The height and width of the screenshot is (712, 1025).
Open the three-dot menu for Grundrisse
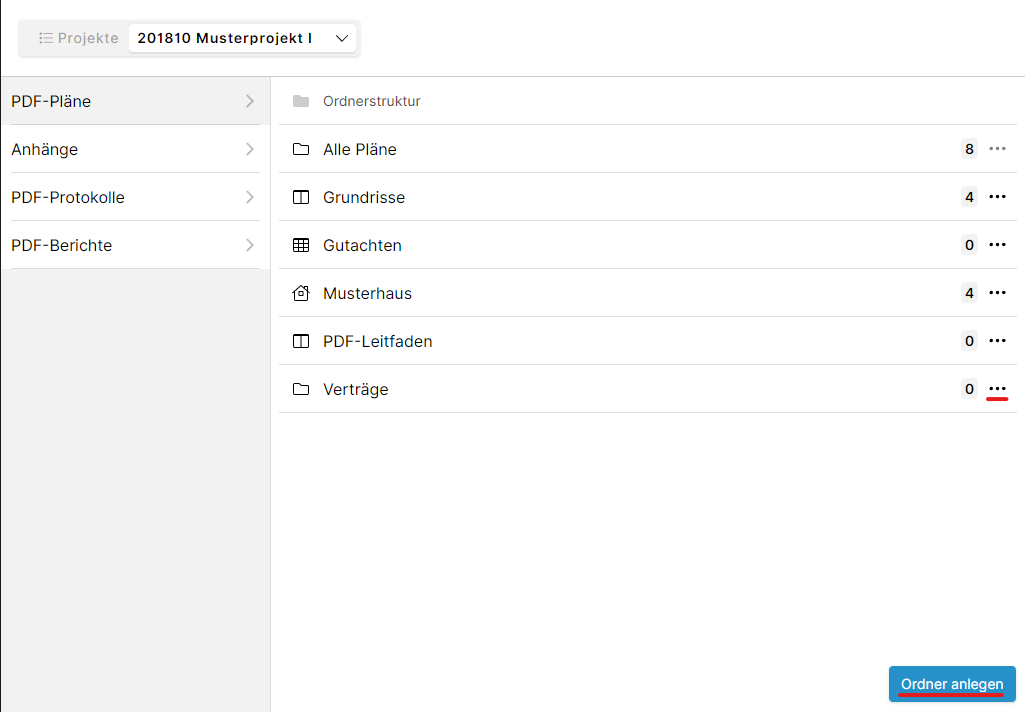[998, 197]
